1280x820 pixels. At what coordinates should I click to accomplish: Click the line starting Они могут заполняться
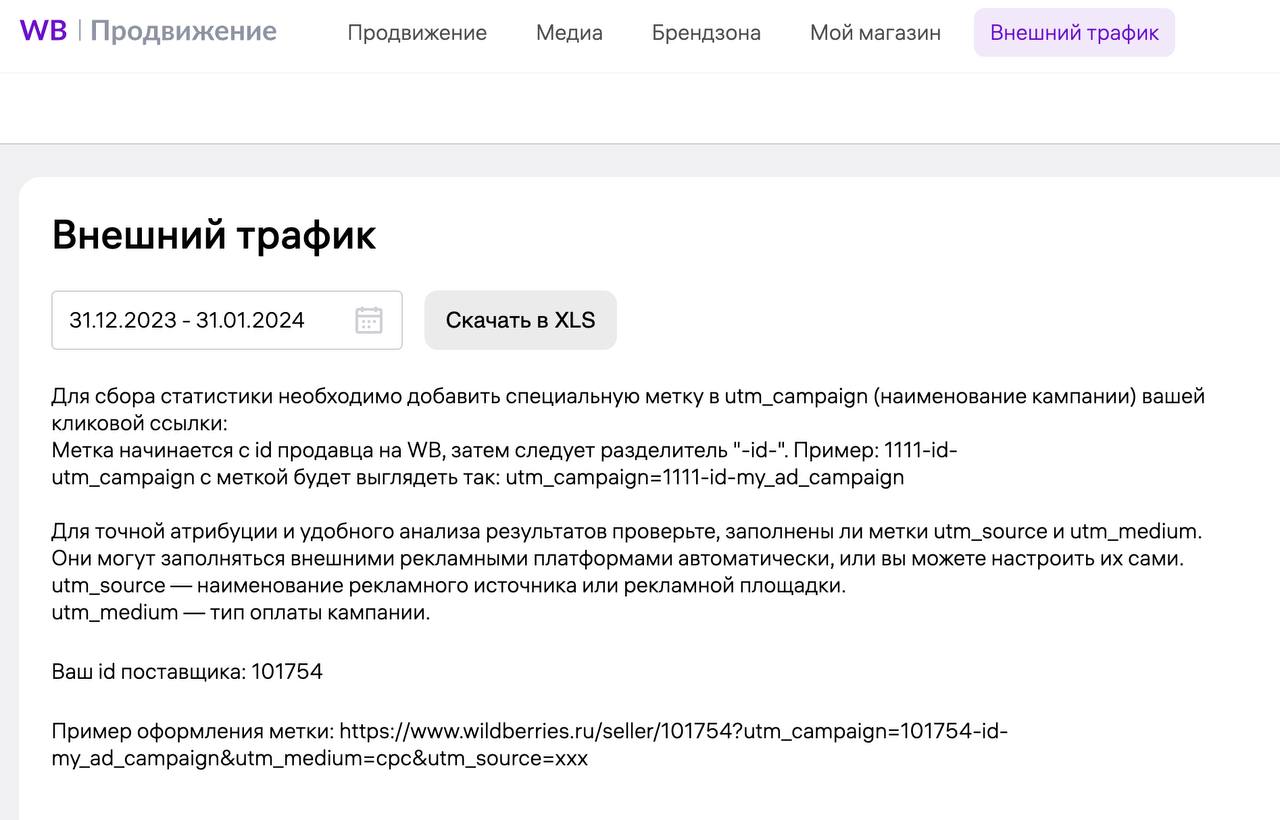pyautogui.click(x=617, y=558)
